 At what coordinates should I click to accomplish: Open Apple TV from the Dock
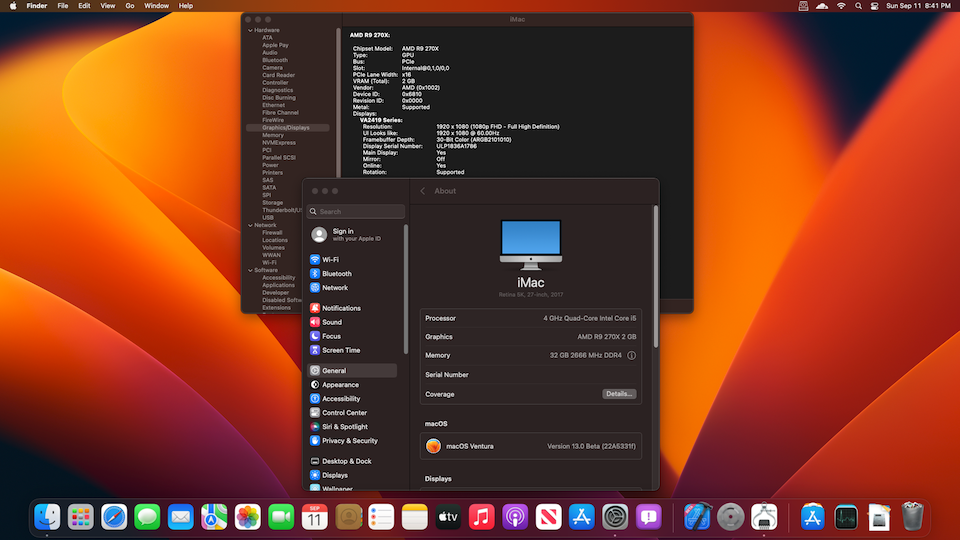coord(448,517)
